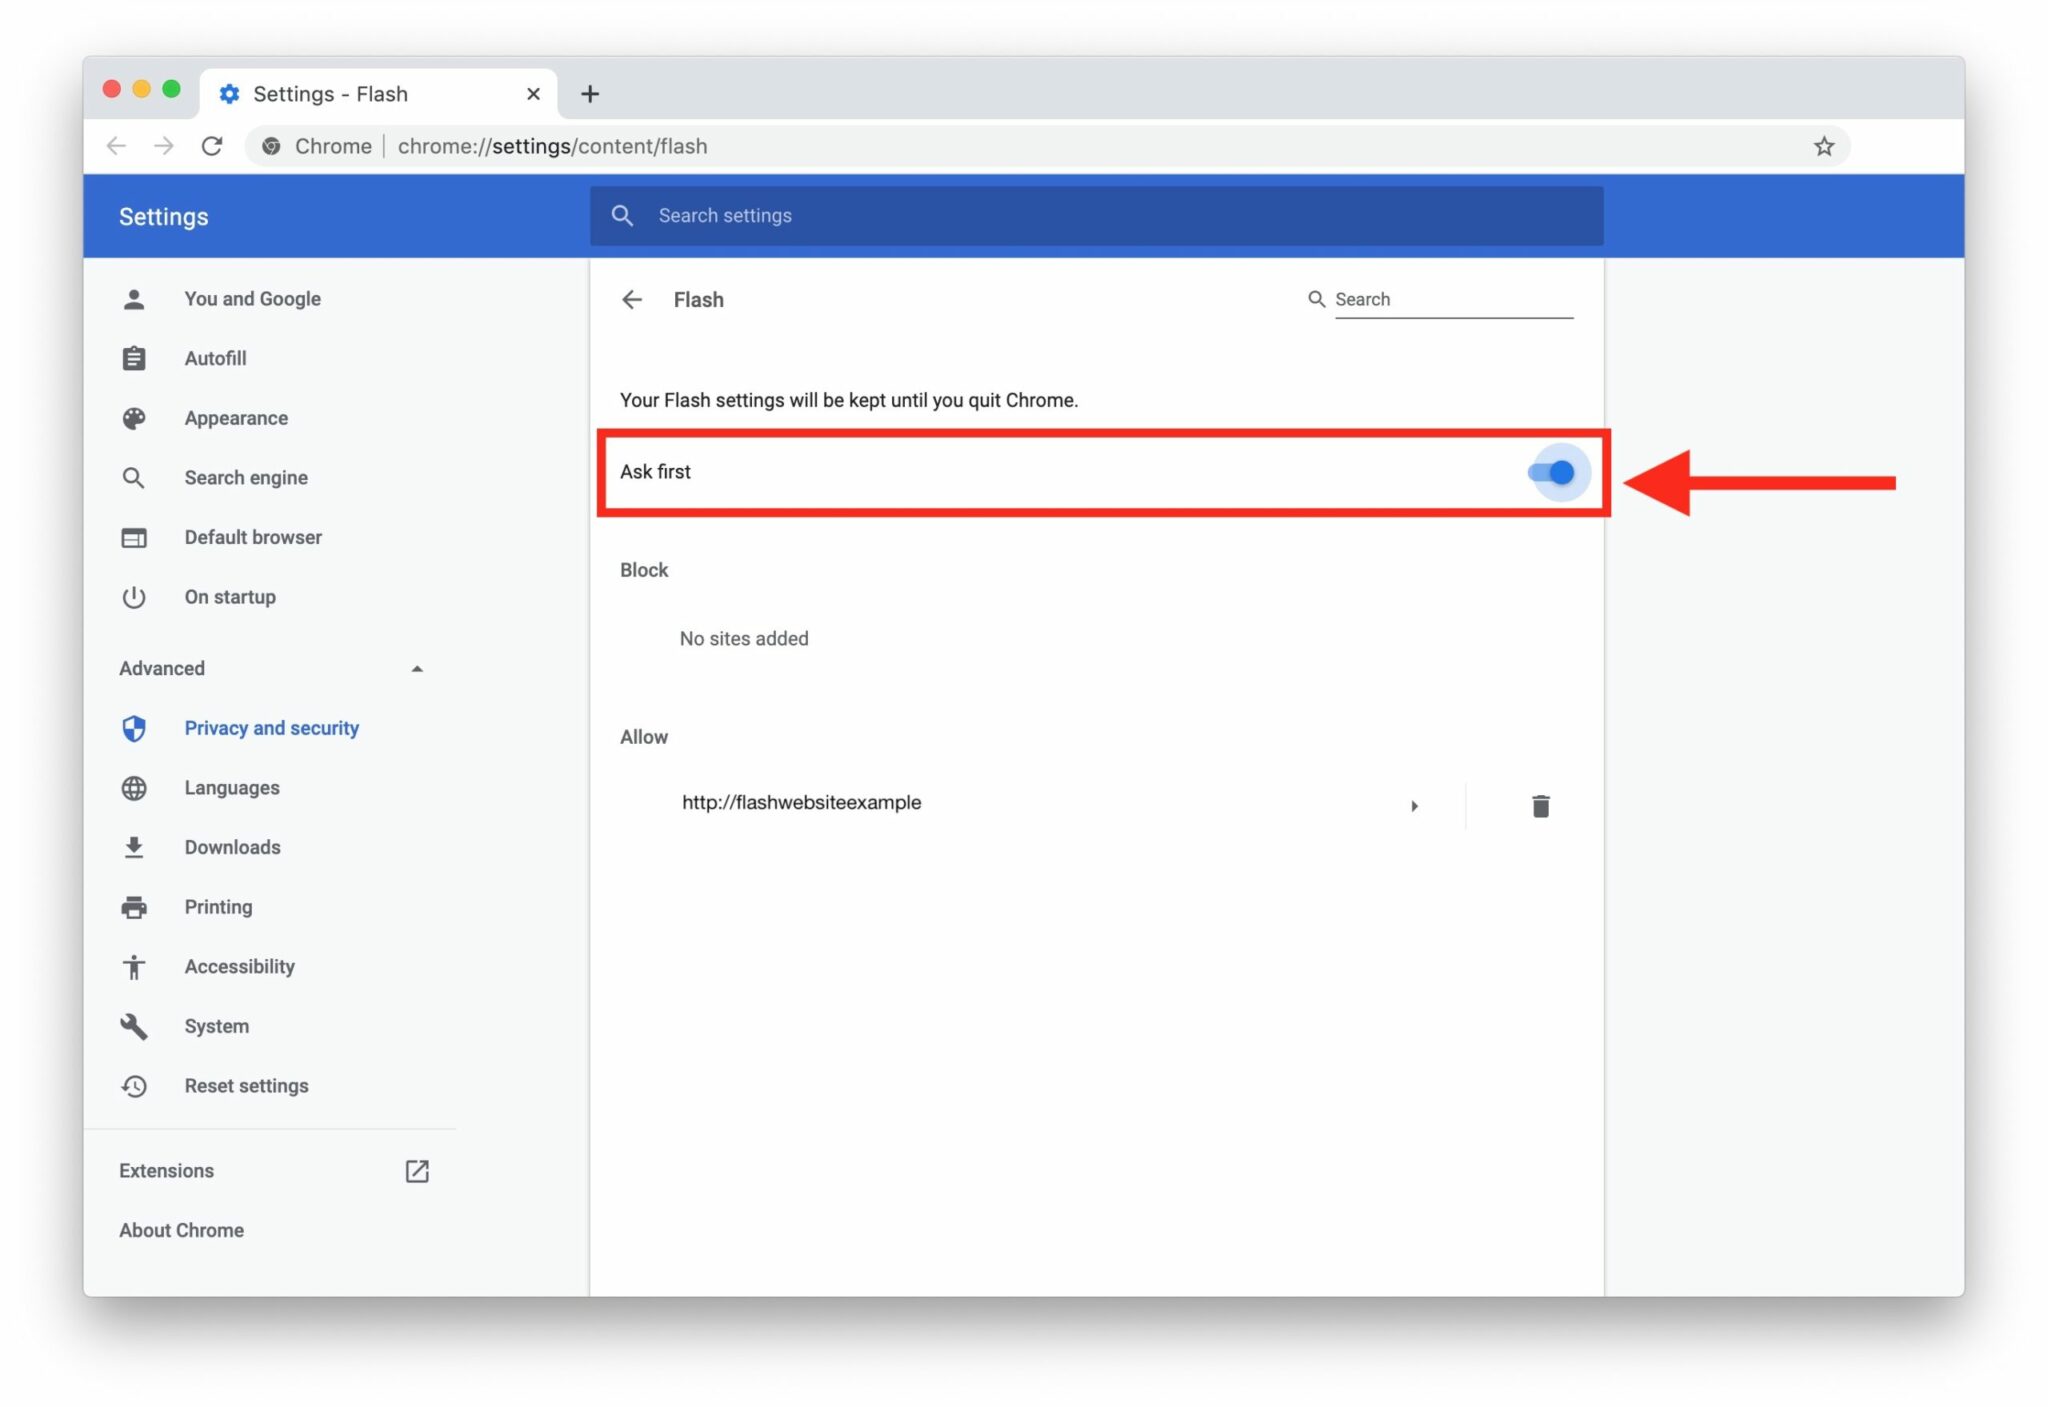The height and width of the screenshot is (1407, 2048).
Task: Go back using the arrow beside Flash
Action: point(633,299)
